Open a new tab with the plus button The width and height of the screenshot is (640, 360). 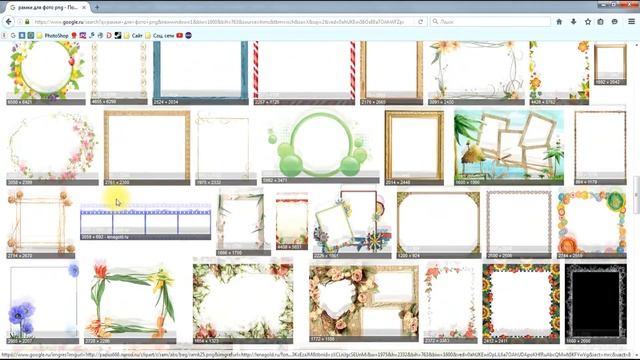pos(97,7)
